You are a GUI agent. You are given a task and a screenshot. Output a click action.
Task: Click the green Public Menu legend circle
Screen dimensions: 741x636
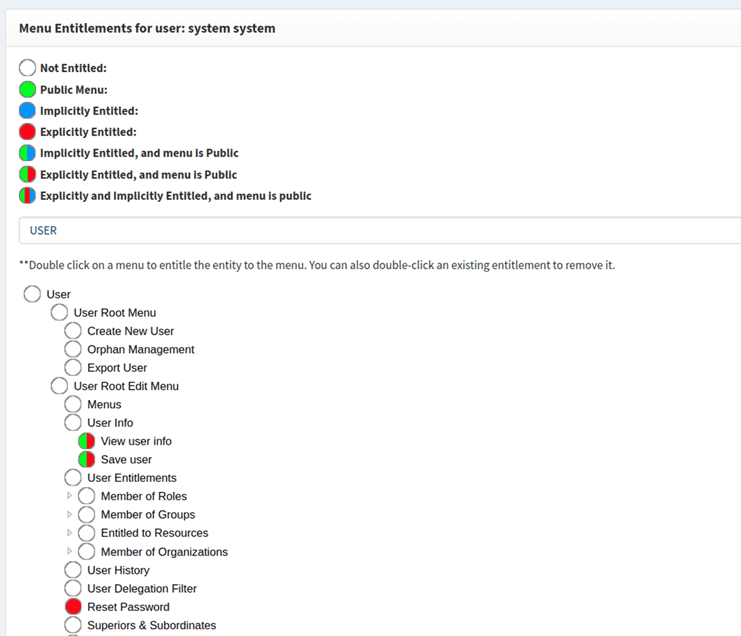click(x=28, y=90)
